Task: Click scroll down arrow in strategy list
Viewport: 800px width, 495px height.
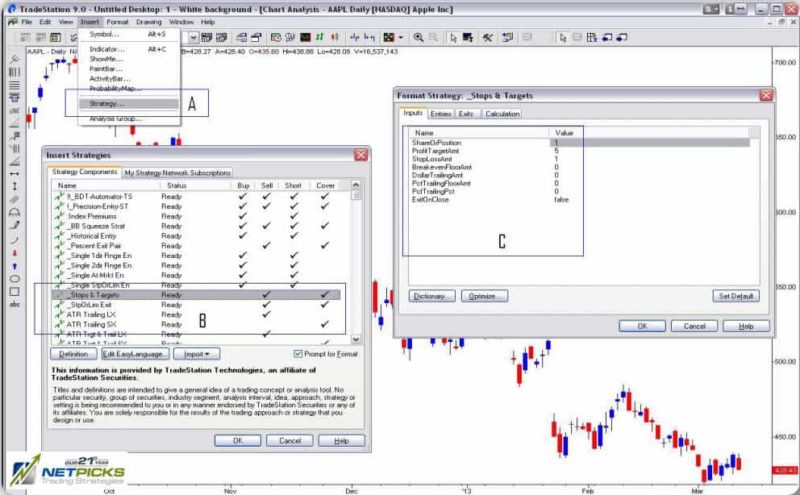Action: coord(356,339)
